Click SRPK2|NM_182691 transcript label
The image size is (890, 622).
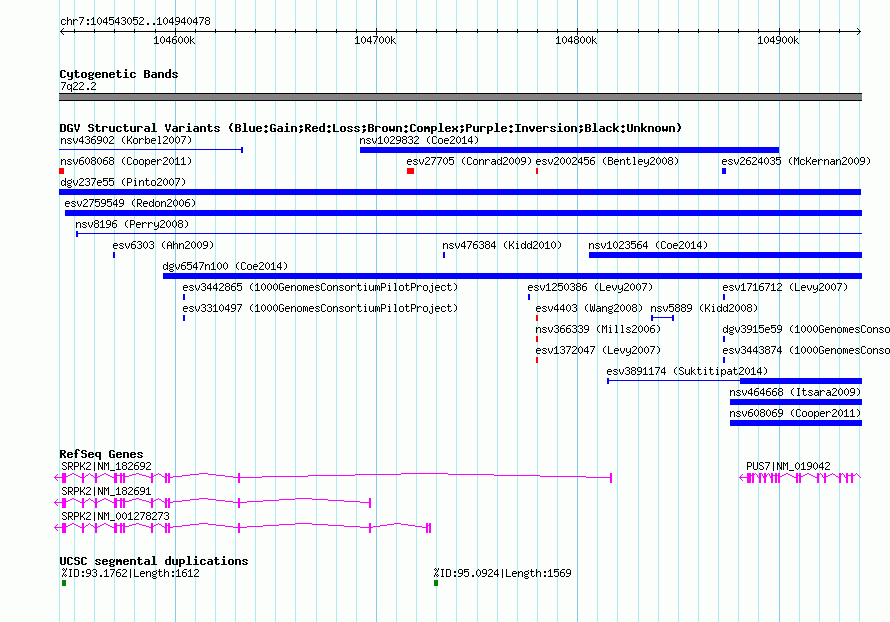(107, 491)
